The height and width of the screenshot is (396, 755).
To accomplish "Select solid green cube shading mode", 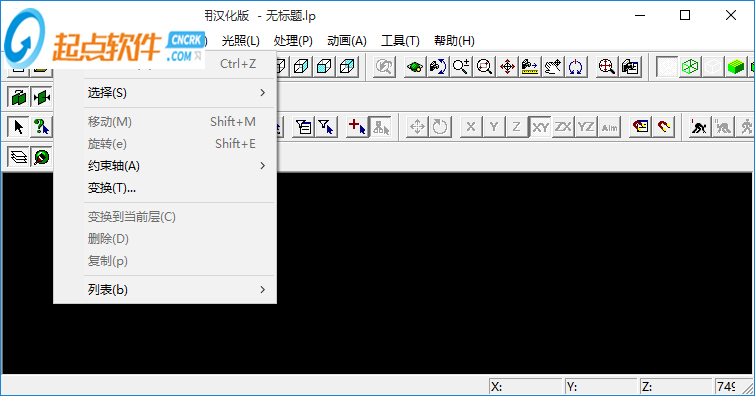I will (736, 67).
